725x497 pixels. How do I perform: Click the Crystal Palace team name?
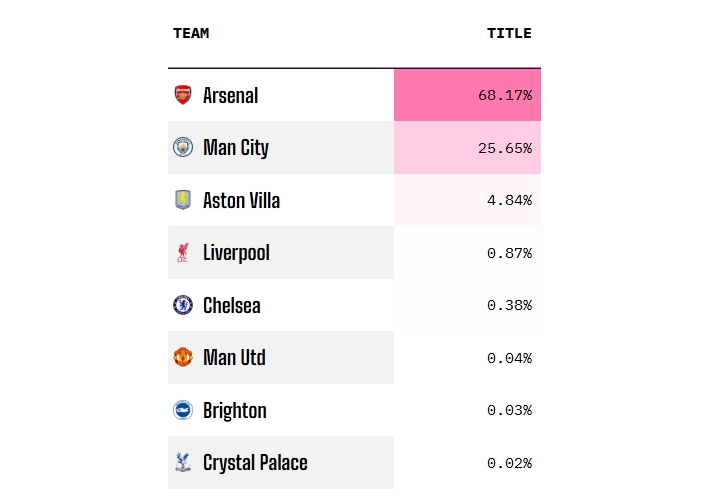[255, 463]
